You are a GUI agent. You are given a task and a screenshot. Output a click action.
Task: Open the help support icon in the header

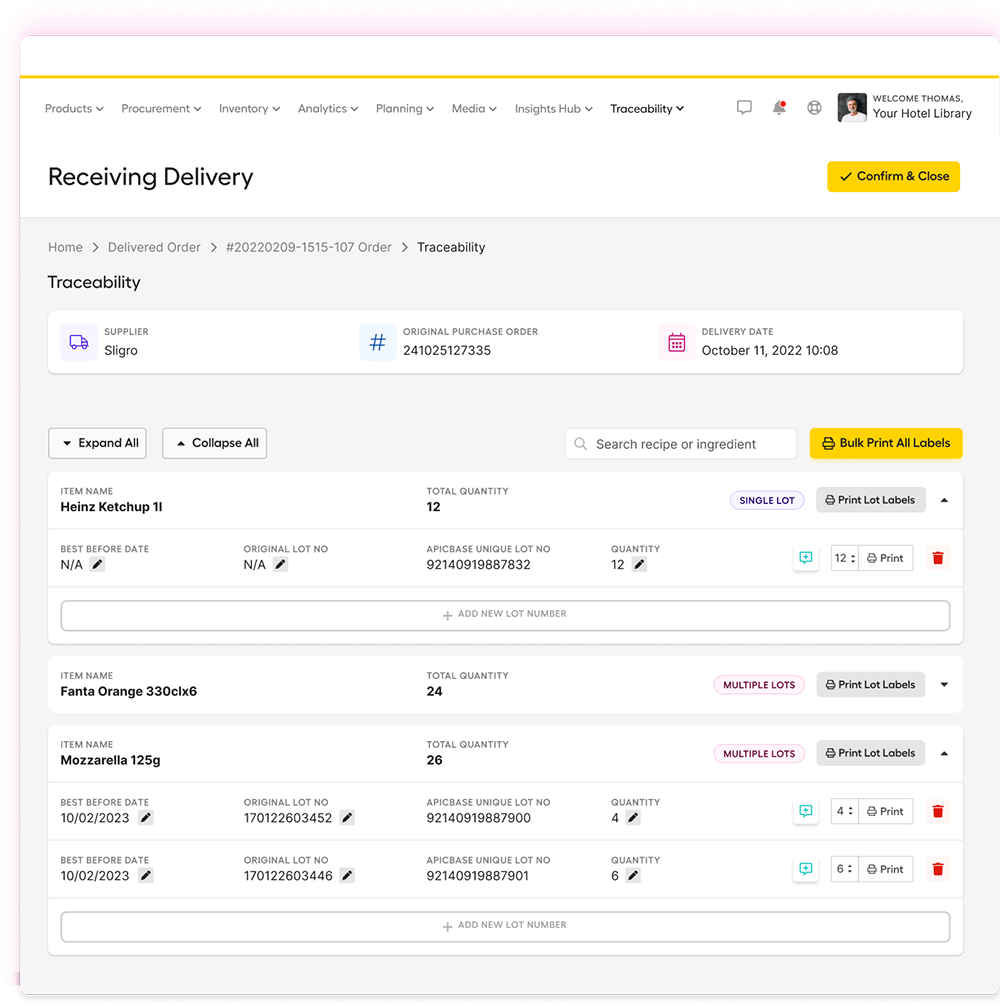(x=814, y=107)
